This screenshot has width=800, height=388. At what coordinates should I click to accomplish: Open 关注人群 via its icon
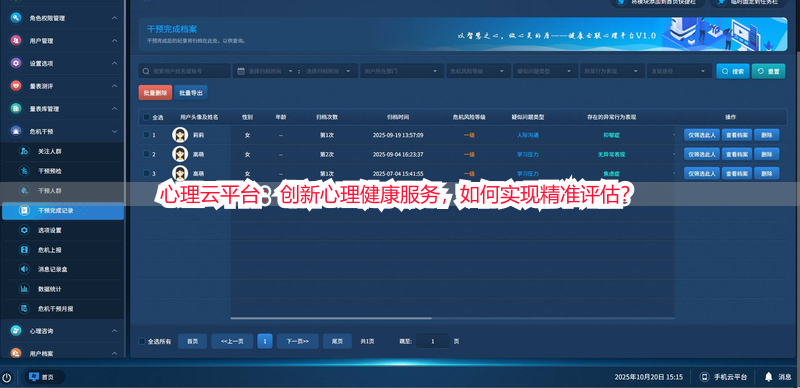coord(24,151)
